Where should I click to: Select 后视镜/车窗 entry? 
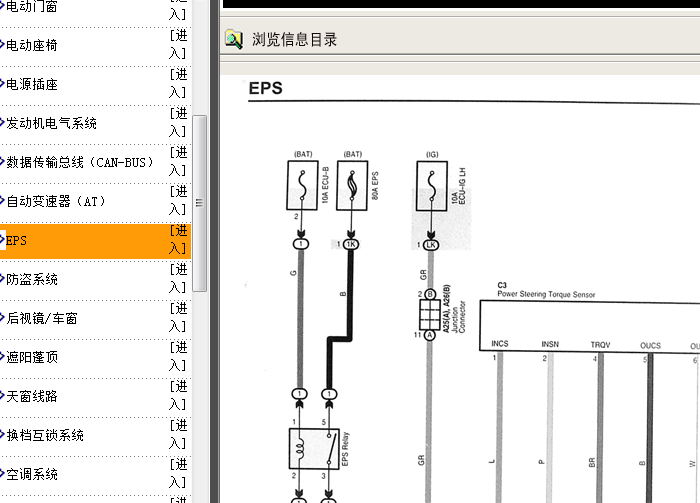coord(42,318)
